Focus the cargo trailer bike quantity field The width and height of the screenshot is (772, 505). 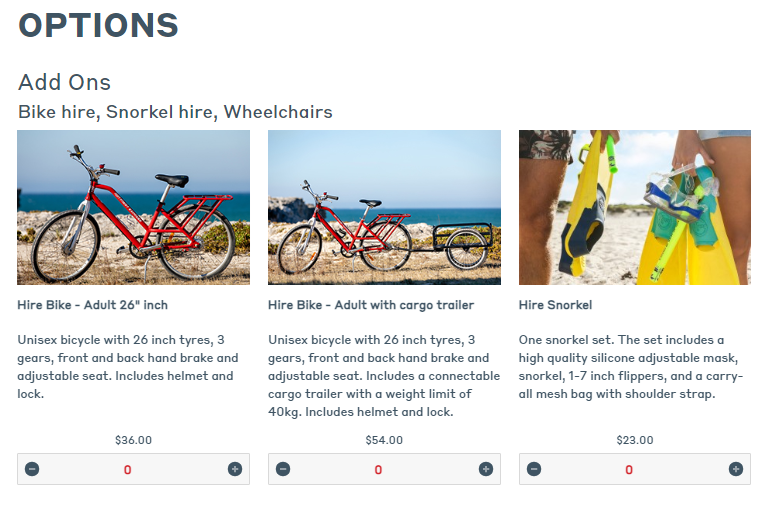click(x=378, y=469)
